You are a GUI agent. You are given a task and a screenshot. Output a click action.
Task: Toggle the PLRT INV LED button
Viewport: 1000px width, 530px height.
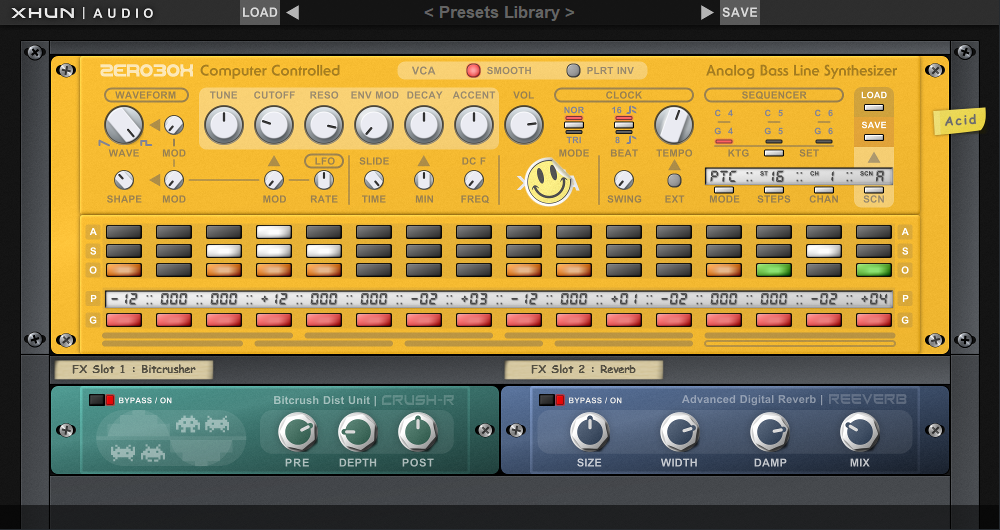pyautogui.click(x=573, y=71)
